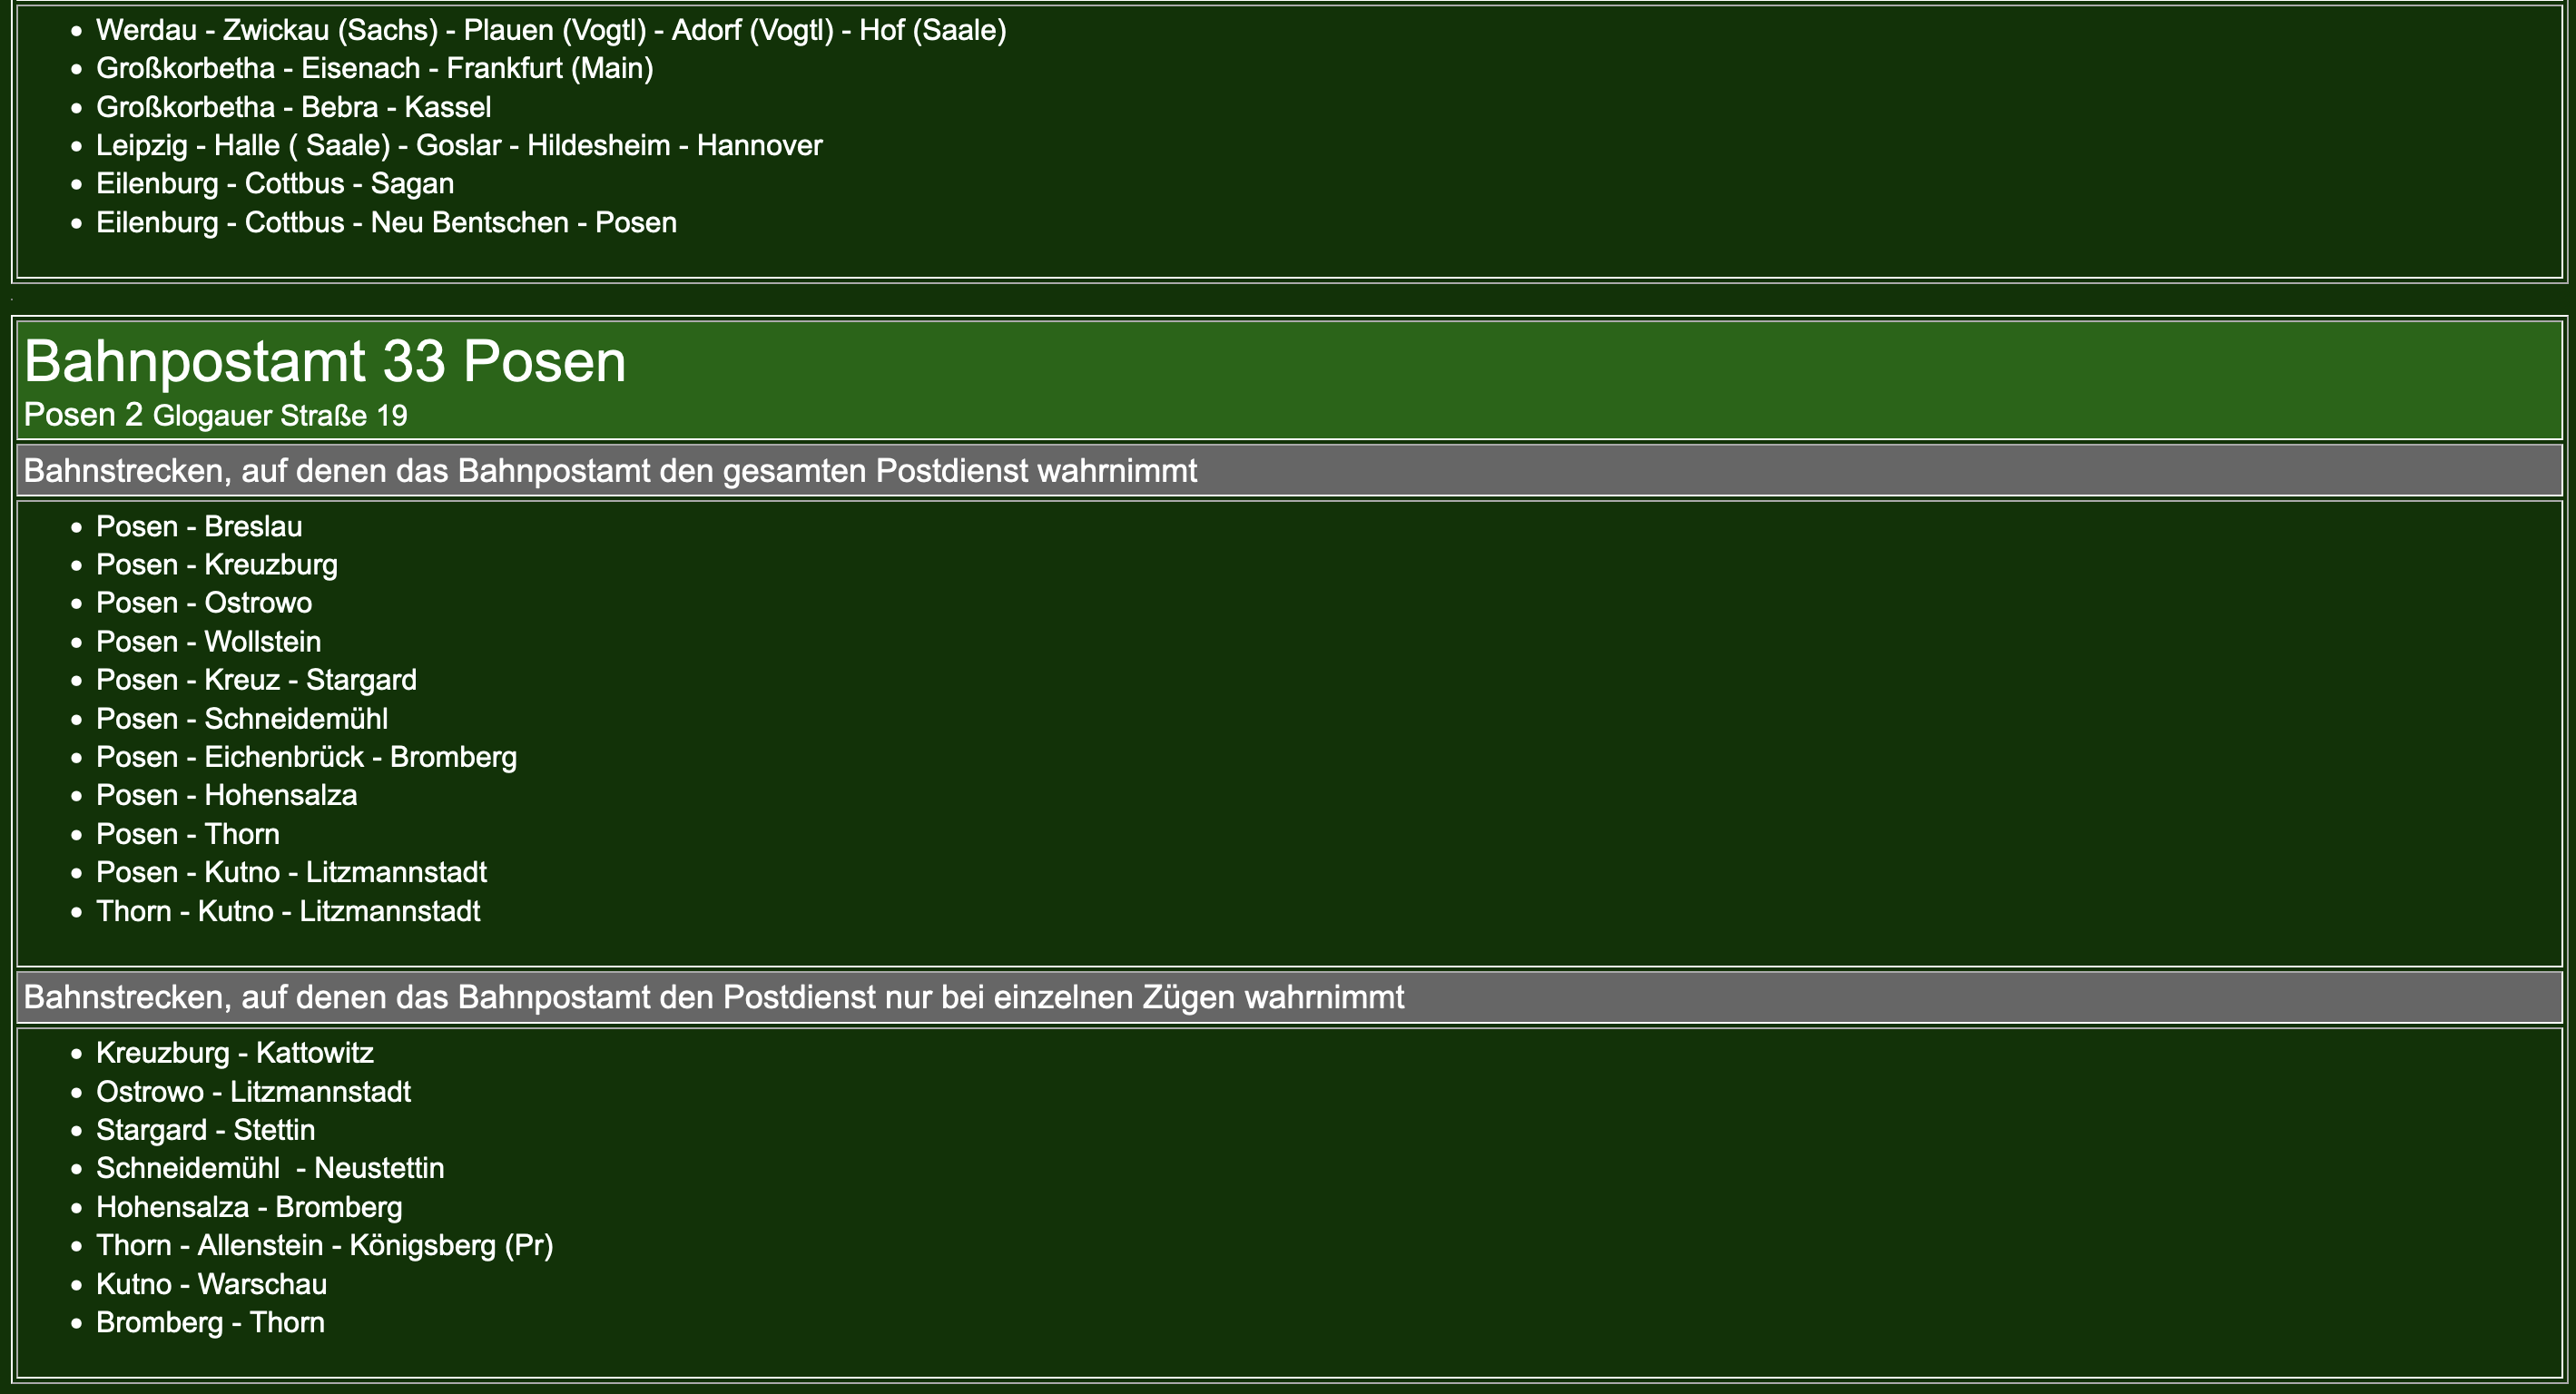
Task: Click Eilenburg - Cottbus - Neu Bentschen - Posen
Action: click(x=386, y=222)
